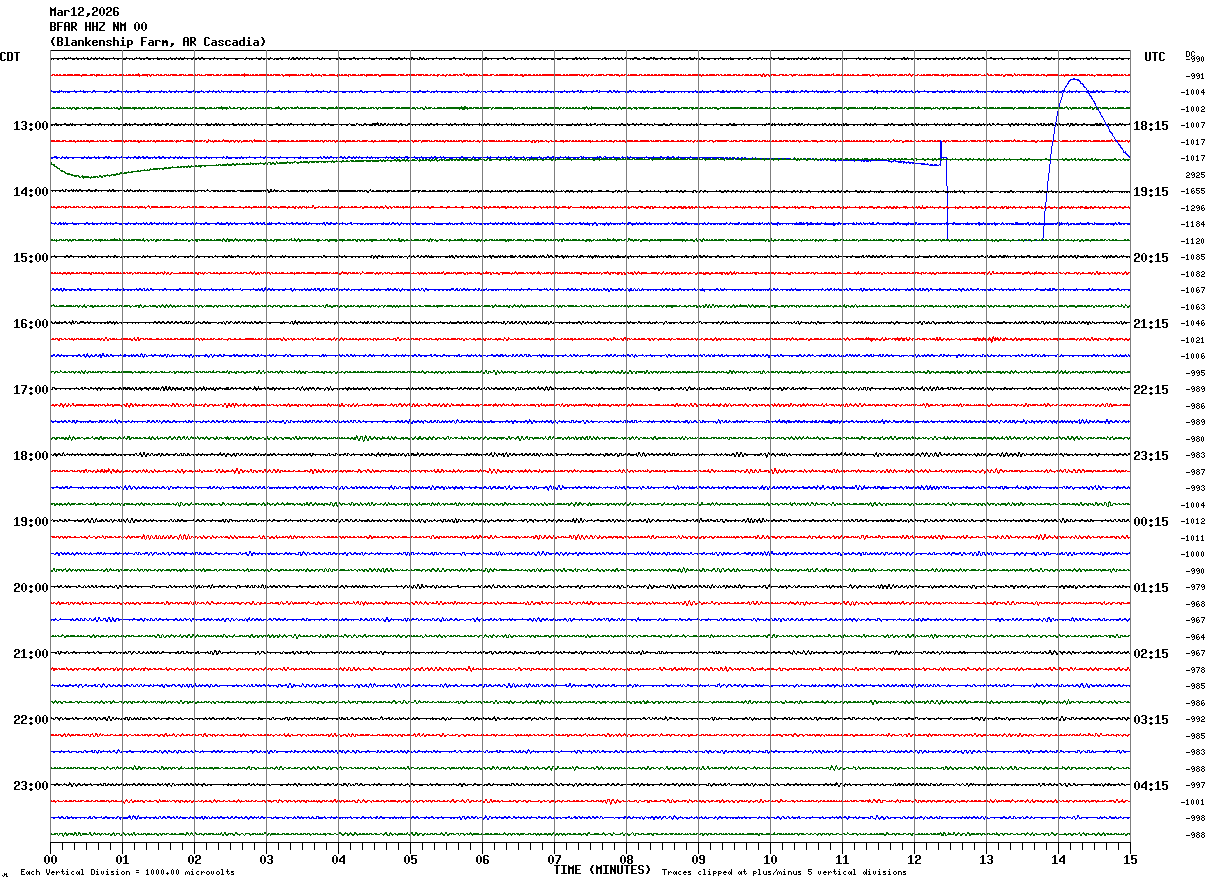Image resolution: width=1210 pixels, height=886 pixels.
Task: Click the 04:15 UTC time label
Action: [x=1151, y=786]
